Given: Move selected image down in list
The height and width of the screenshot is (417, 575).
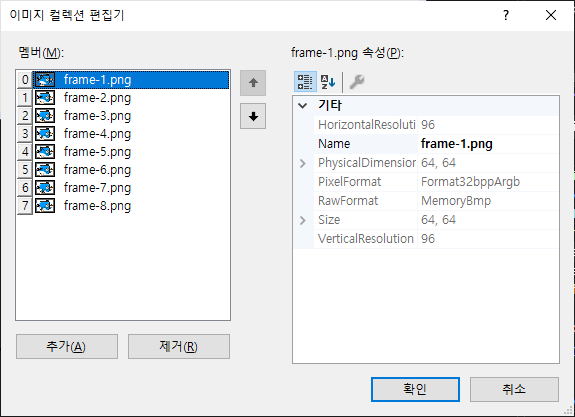Looking at the screenshot, I should (253, 116).
